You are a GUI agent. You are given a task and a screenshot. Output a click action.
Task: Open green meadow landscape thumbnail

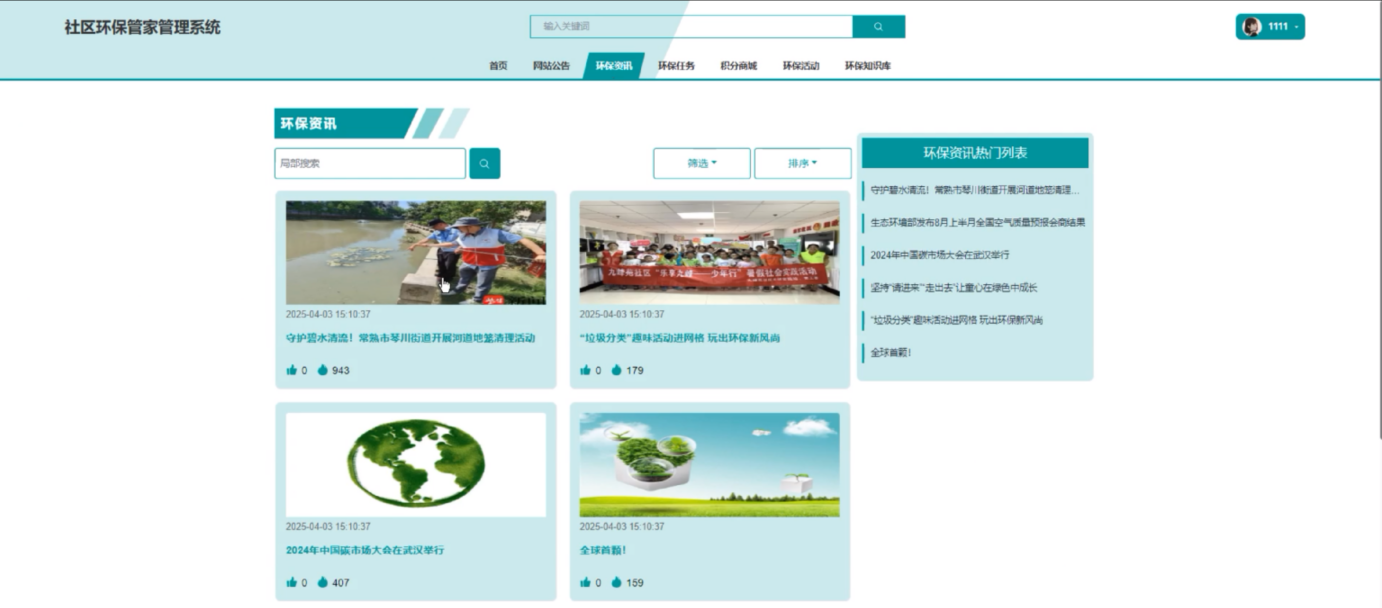click(x=710, y=465)
